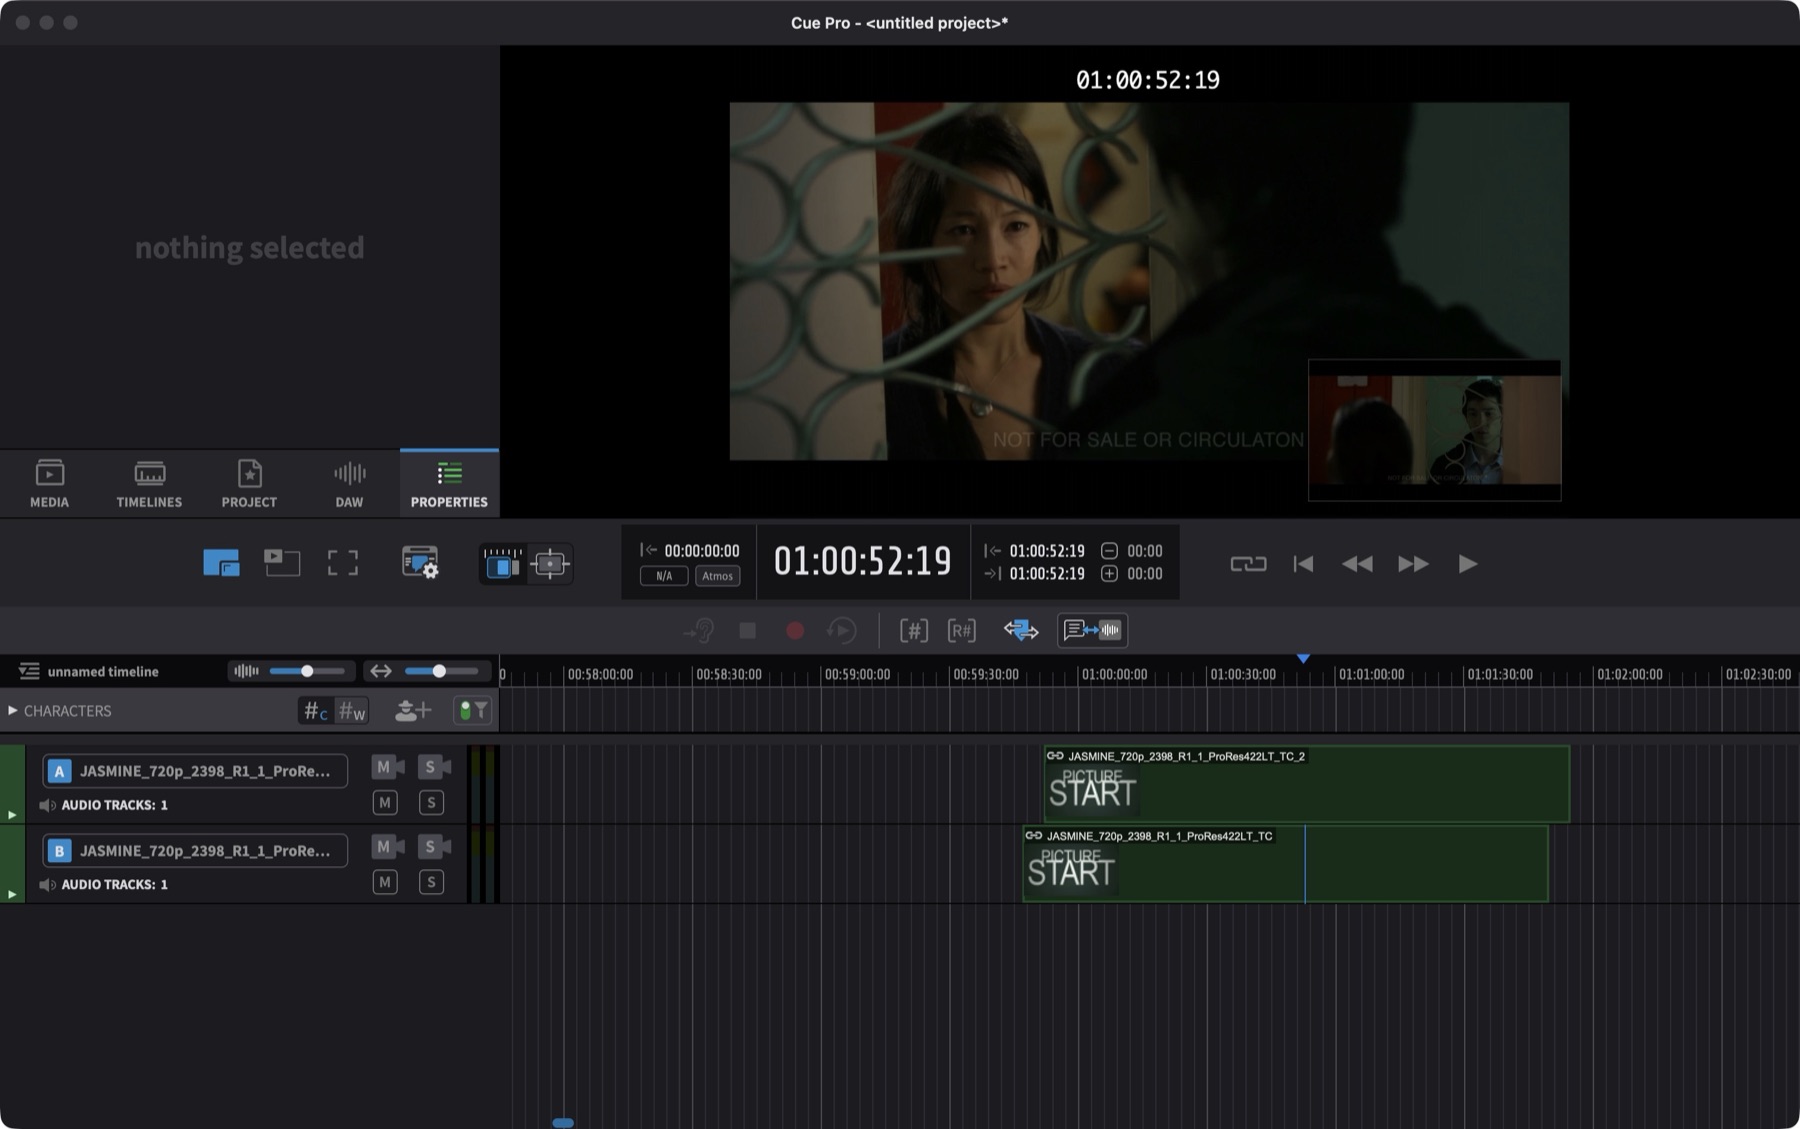Click the character filter icon

472,711
